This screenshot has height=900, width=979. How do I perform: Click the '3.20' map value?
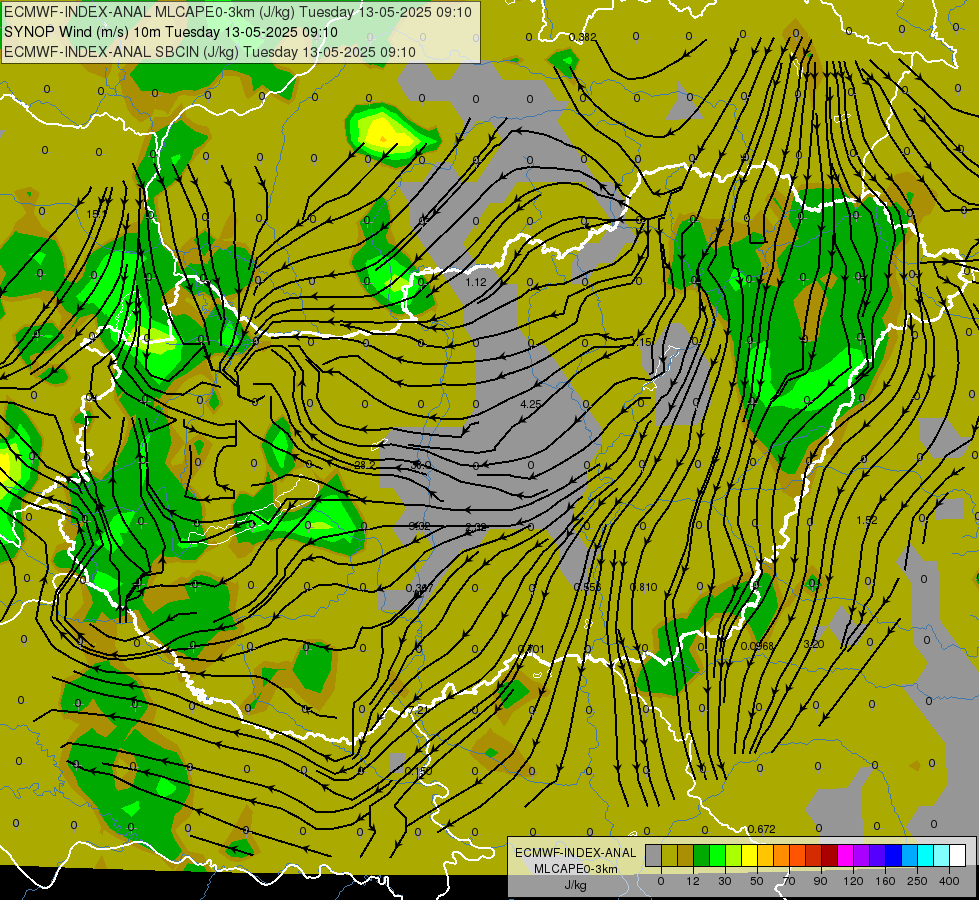pos(814,645)
